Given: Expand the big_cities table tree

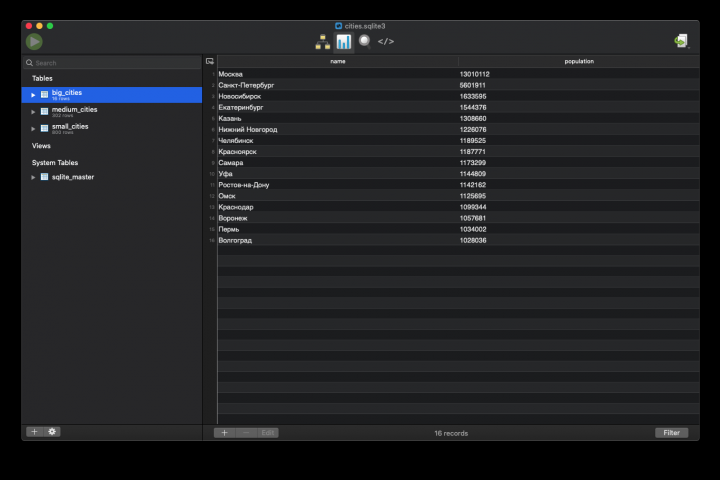Looking at the screenshot, I should pyautogui.click(x=33, y=95).
